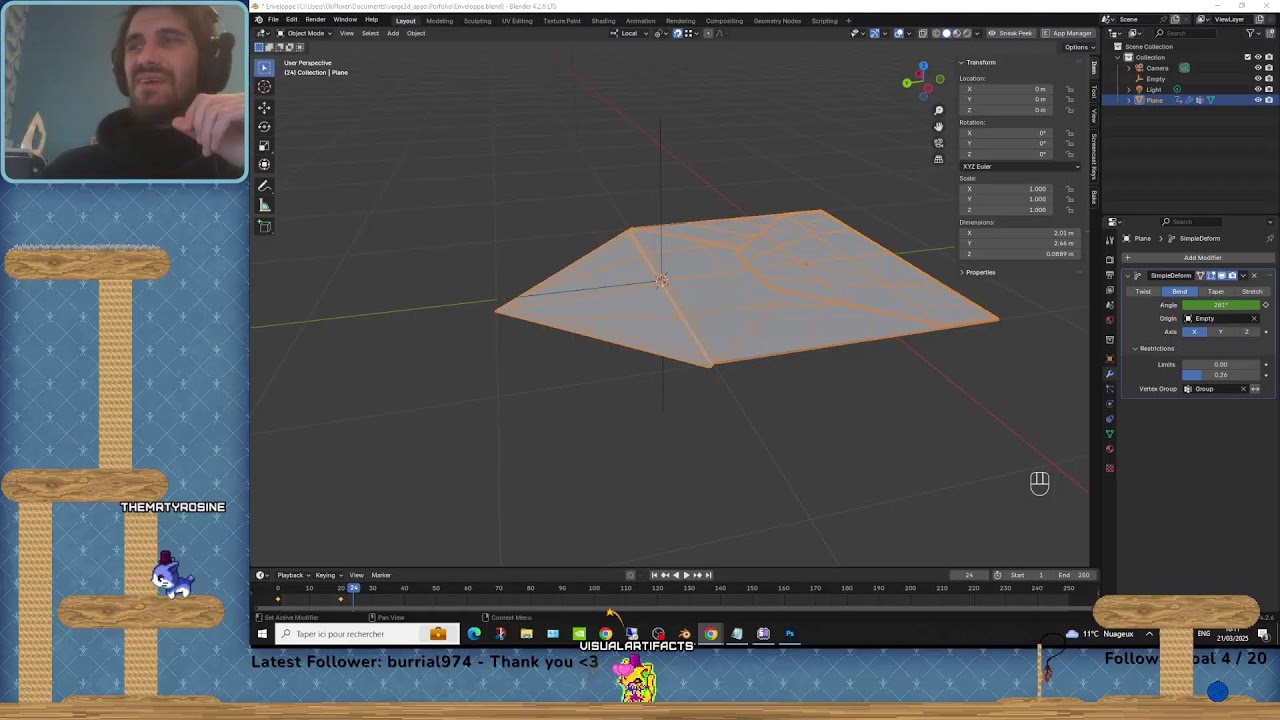Open the Modifiers wrench properties tab
The height and width of the screenshot is (720, 1280).
click(1110, 374)
